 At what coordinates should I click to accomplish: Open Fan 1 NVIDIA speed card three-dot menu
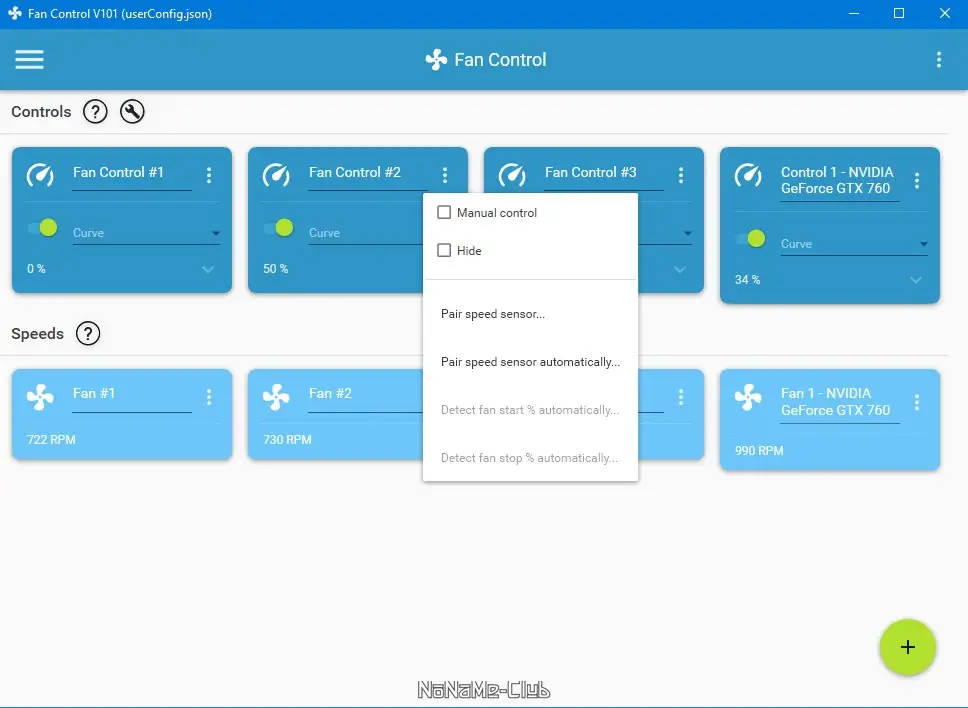tap(917, 402)
